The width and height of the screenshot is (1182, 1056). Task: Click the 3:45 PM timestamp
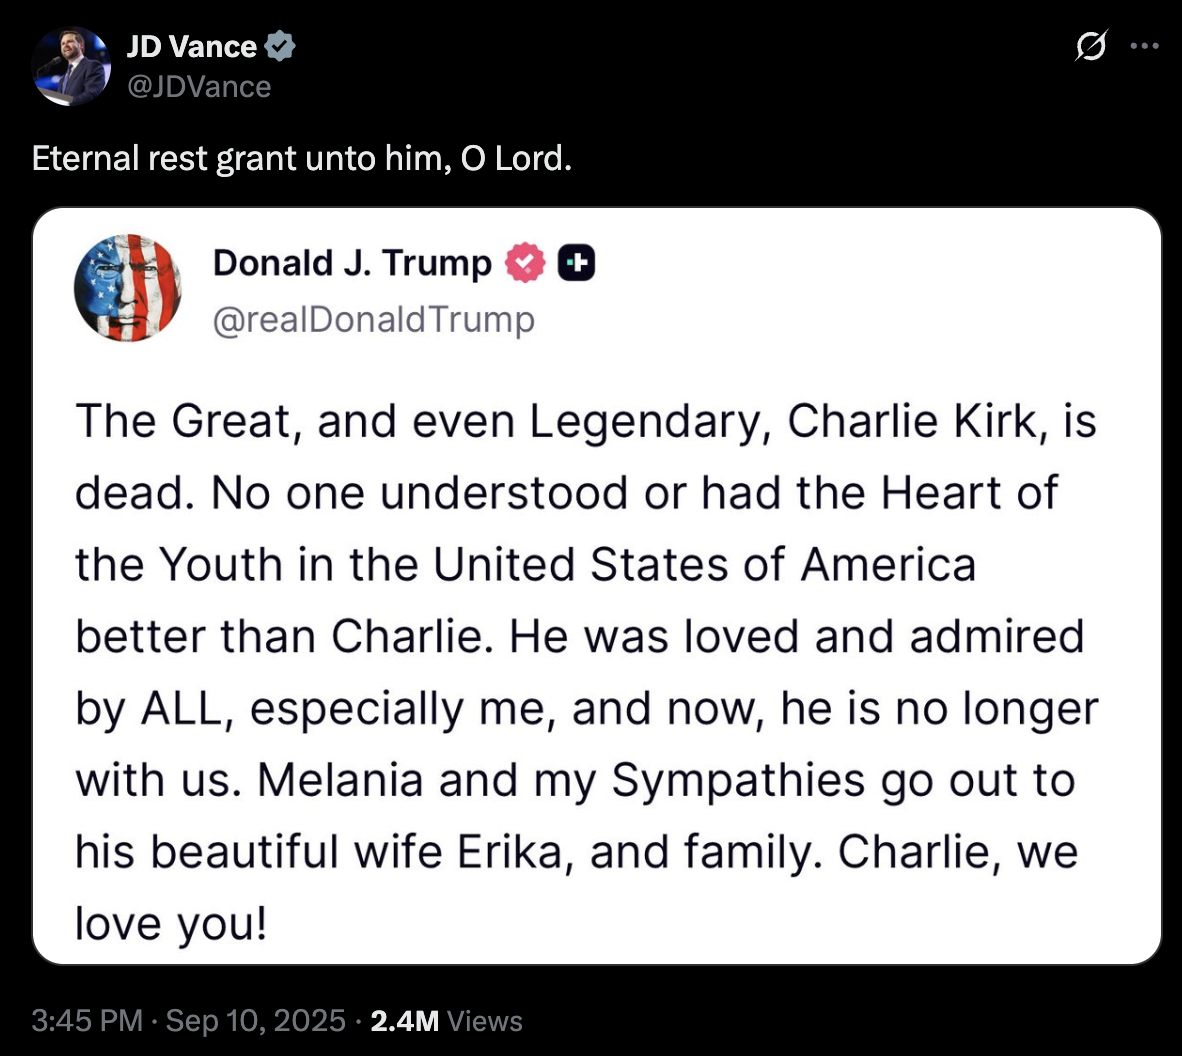click(x=87, y=1020)
